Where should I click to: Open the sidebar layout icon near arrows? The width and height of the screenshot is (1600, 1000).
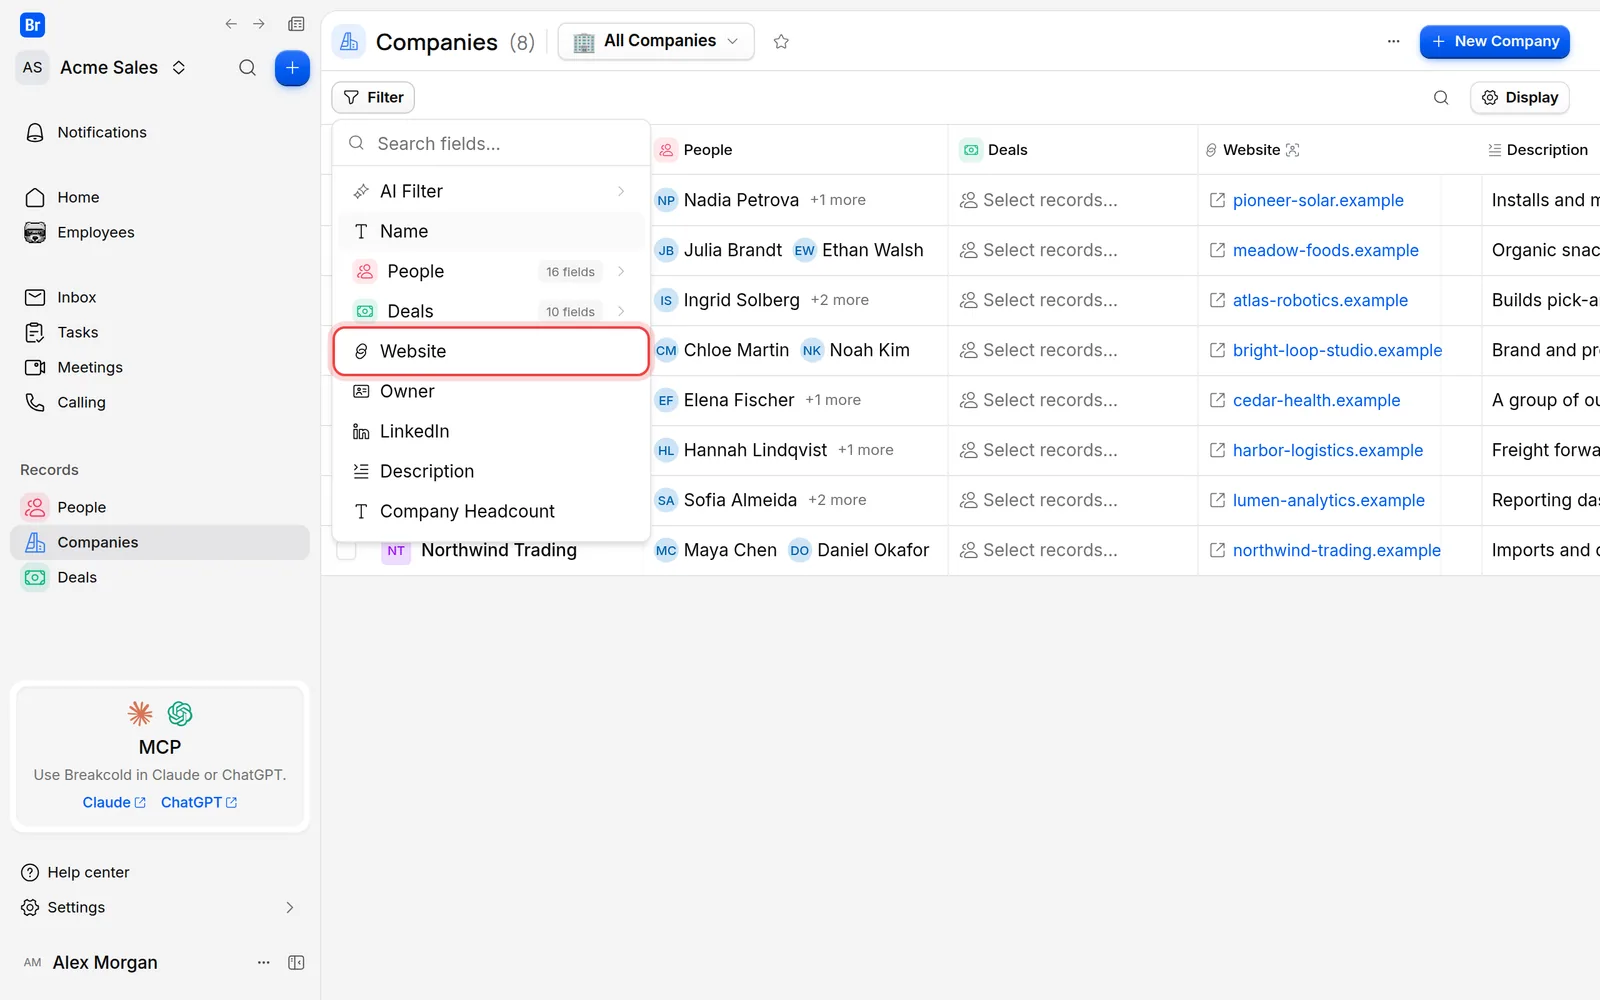pos(296,24)
